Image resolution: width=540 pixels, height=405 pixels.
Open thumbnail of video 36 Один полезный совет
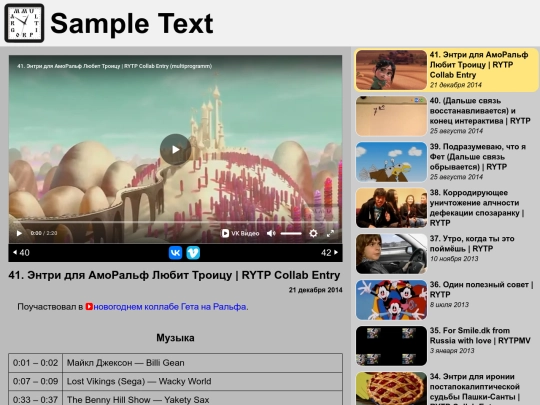click(391, 300)
